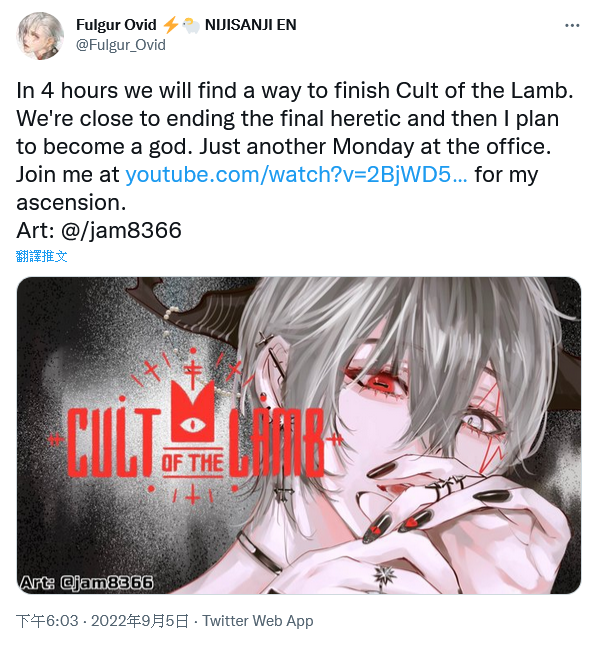This screenshot has height=646, width=598.
Task: Open the youtube.com/watch stream link
Action: 296,175
